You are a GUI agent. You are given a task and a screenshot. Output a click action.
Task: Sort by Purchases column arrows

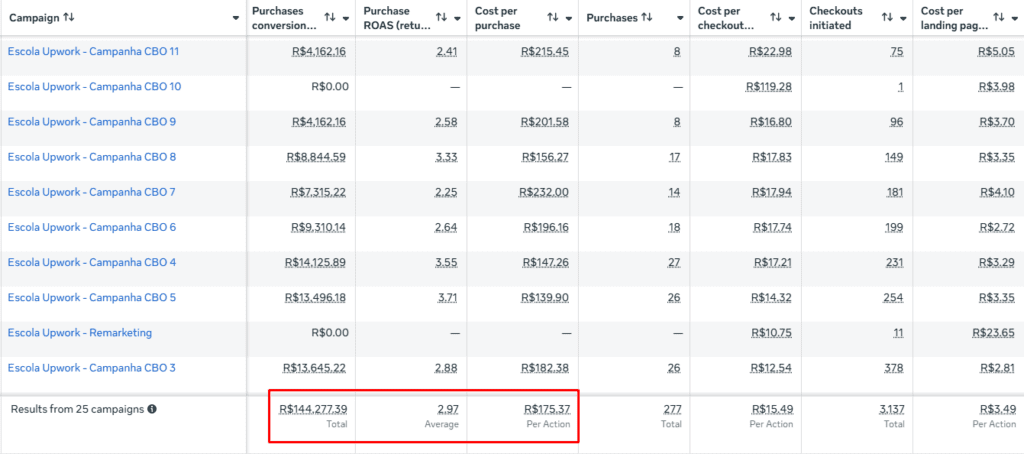click(647, 18)
